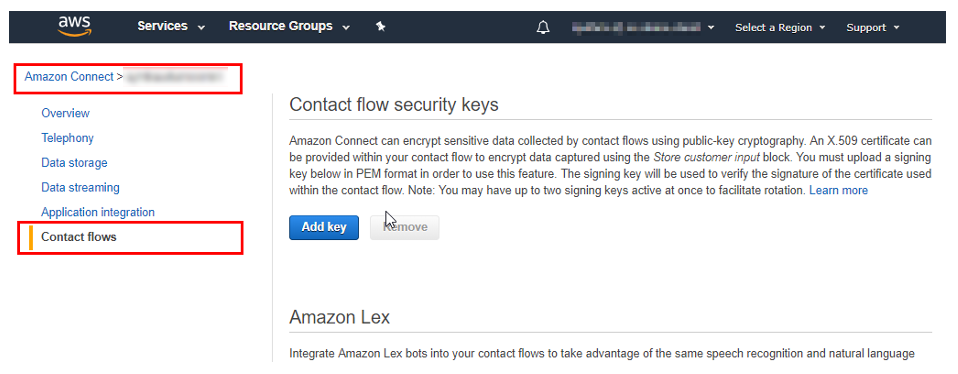The image size is (958, 374).
Task: Select Data streaming in sidebar
Action: [x=80, y=188]
